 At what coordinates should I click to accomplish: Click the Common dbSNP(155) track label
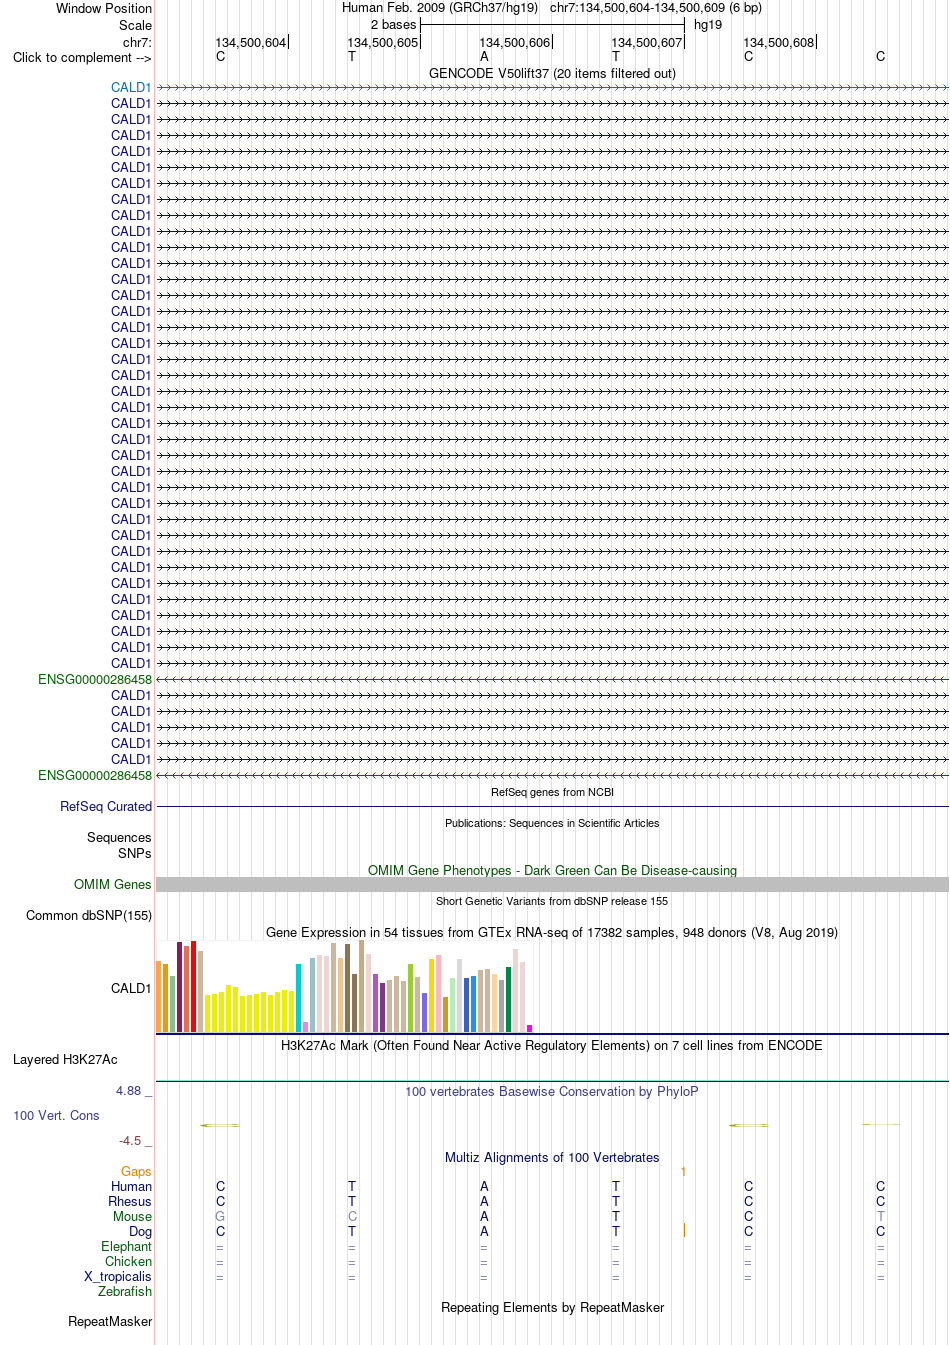pyautogui.click(x=89, y=916)
